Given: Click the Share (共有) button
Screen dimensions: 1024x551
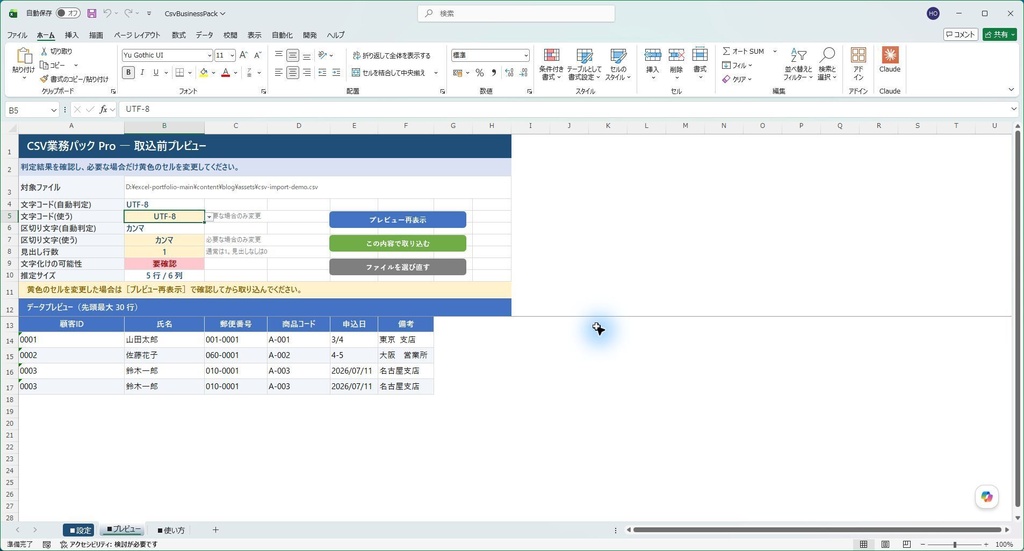Looking at the screenshot, I should 1000,34.
